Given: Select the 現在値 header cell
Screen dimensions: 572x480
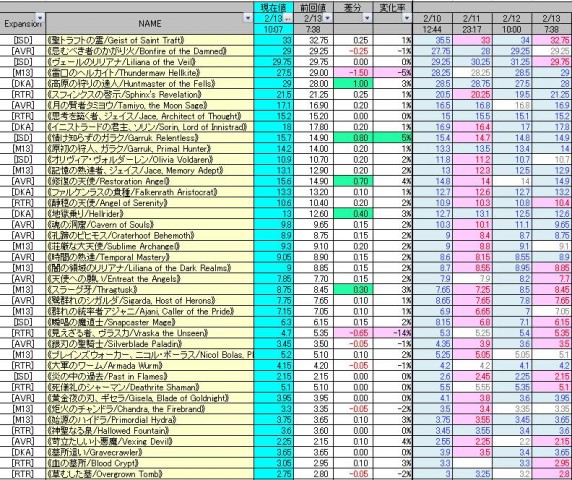Looking at the screenshot, I should pyautogui.click(x=273, y=7).
